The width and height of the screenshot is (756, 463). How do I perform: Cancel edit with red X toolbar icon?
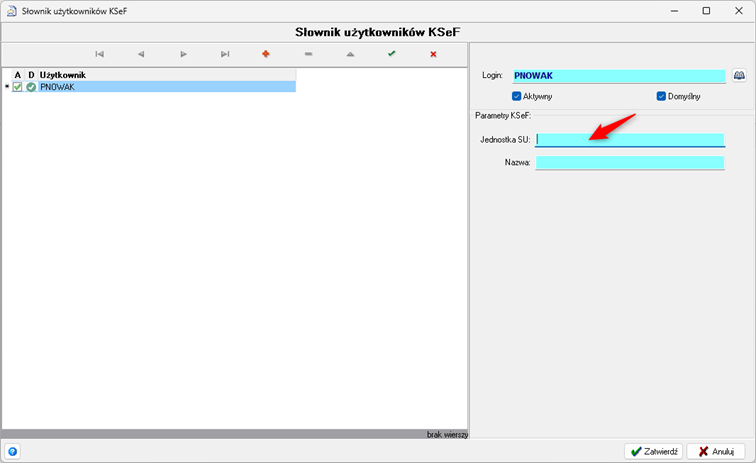[433, 54]
